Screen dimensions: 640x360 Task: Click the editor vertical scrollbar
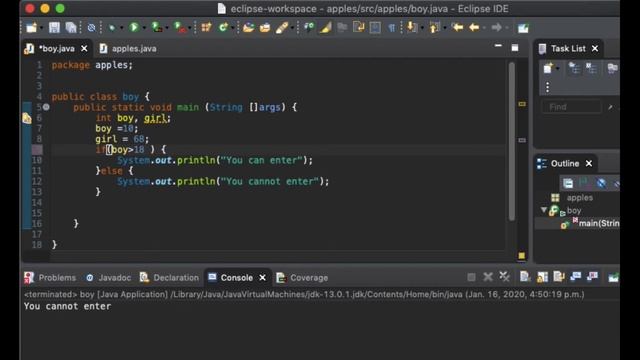click(x=511, y=141)
